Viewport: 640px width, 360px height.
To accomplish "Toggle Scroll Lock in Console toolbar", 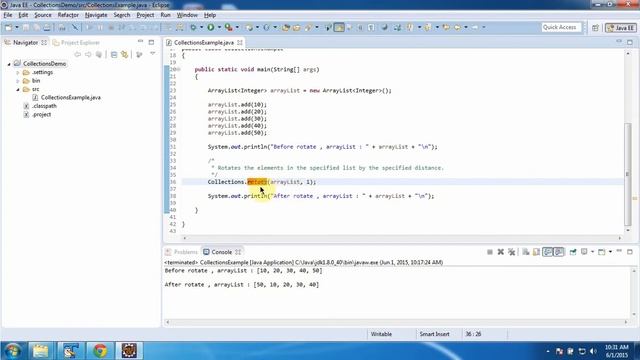I will point(536,252).
